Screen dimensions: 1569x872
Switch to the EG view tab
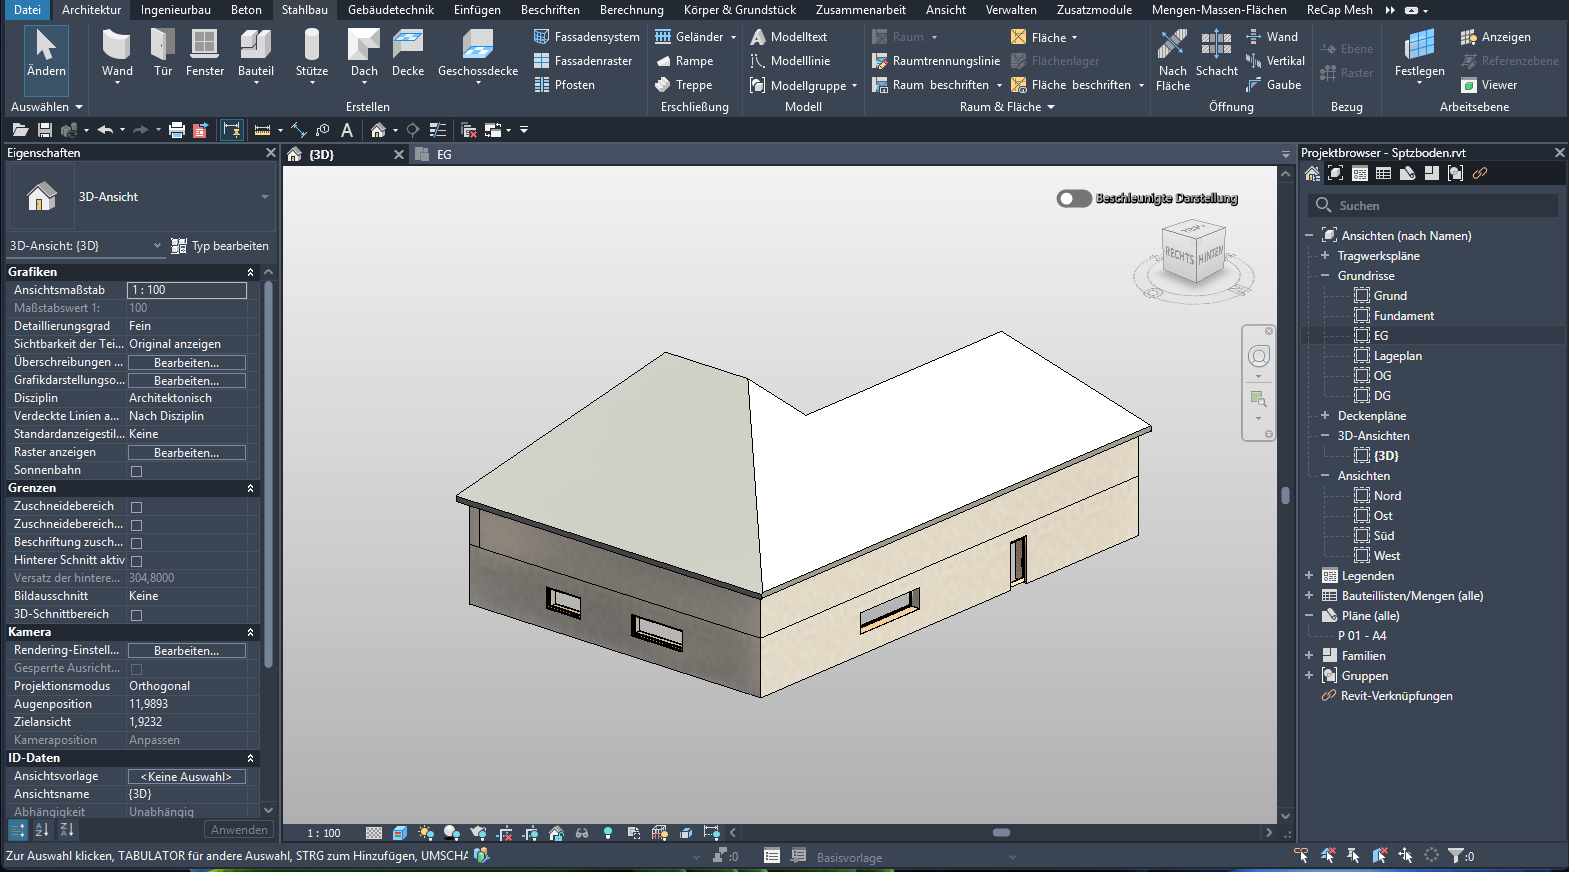point(444,155)
